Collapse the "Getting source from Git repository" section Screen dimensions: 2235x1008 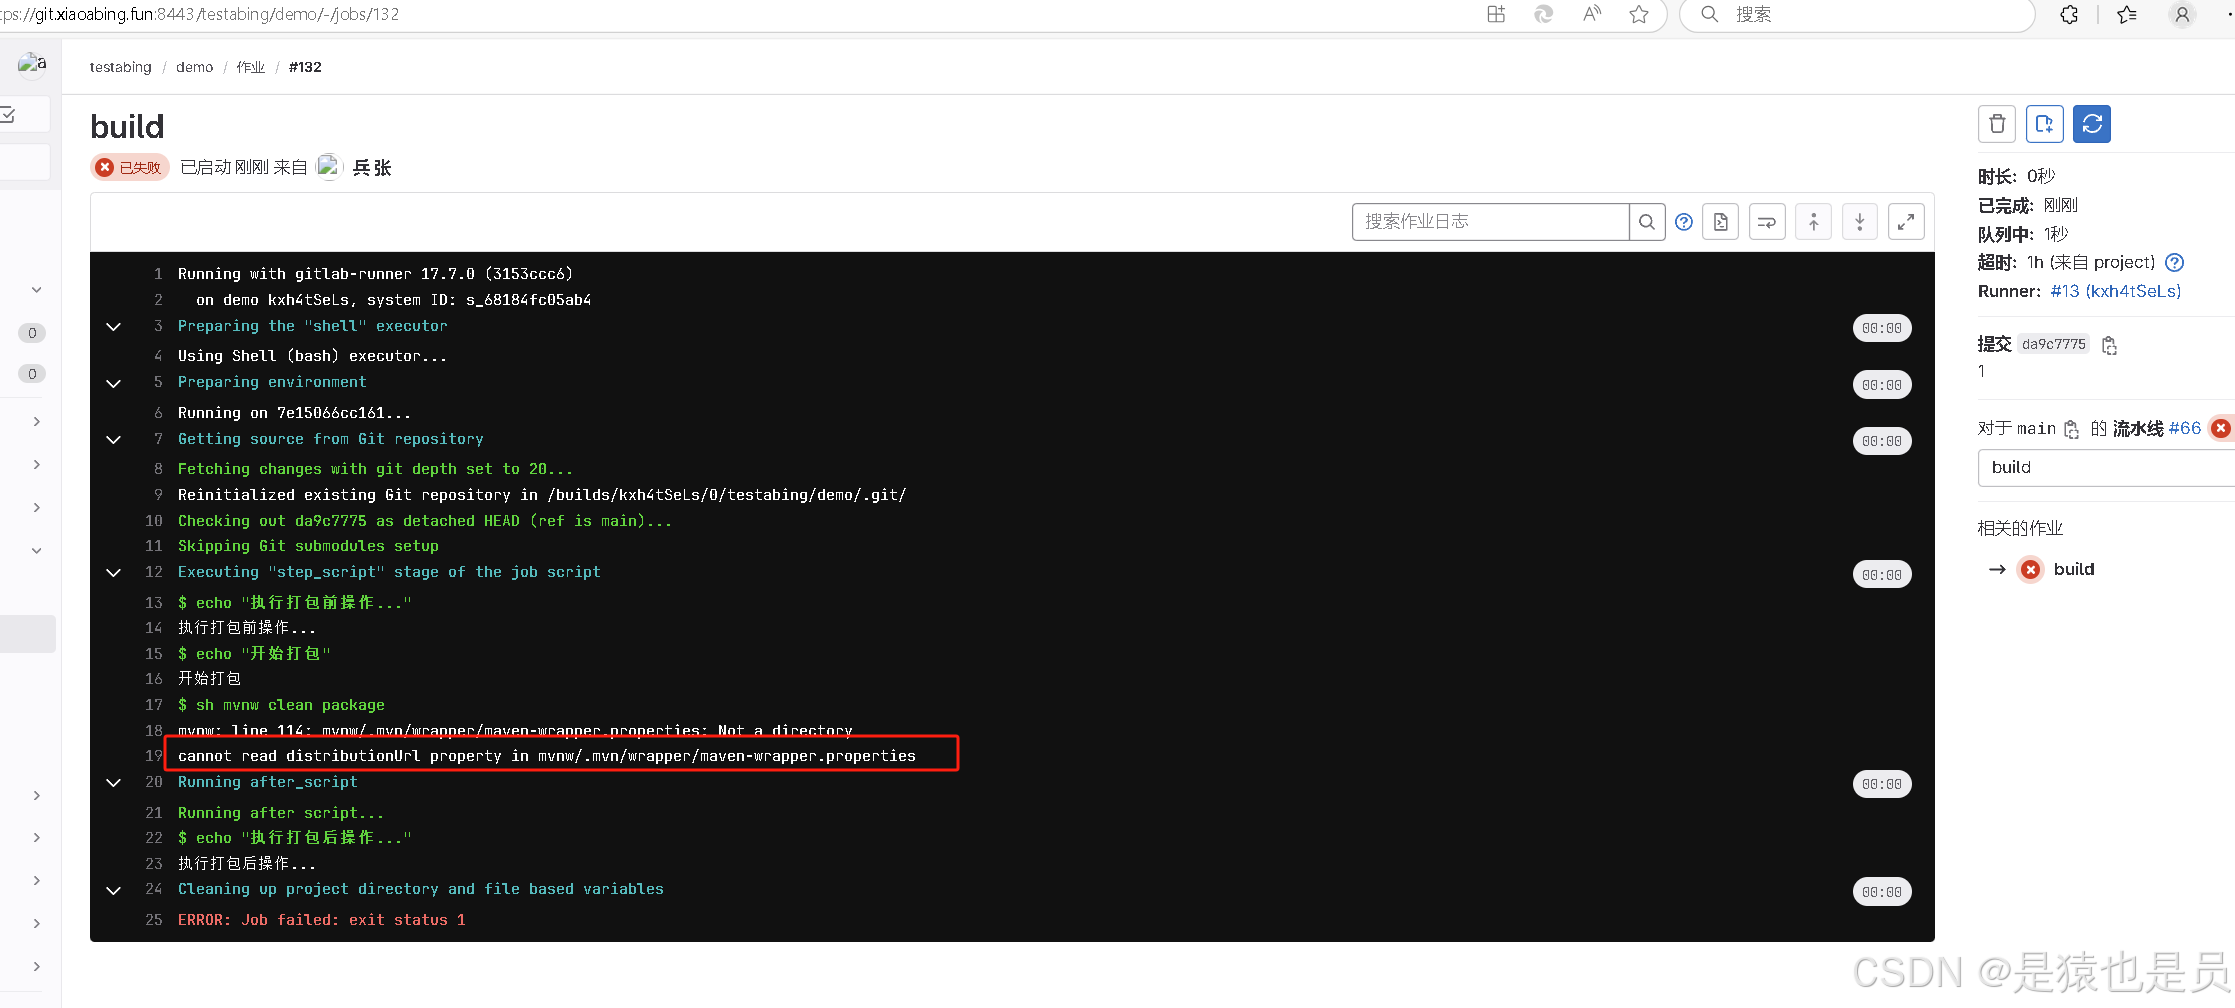click(114, 440)
